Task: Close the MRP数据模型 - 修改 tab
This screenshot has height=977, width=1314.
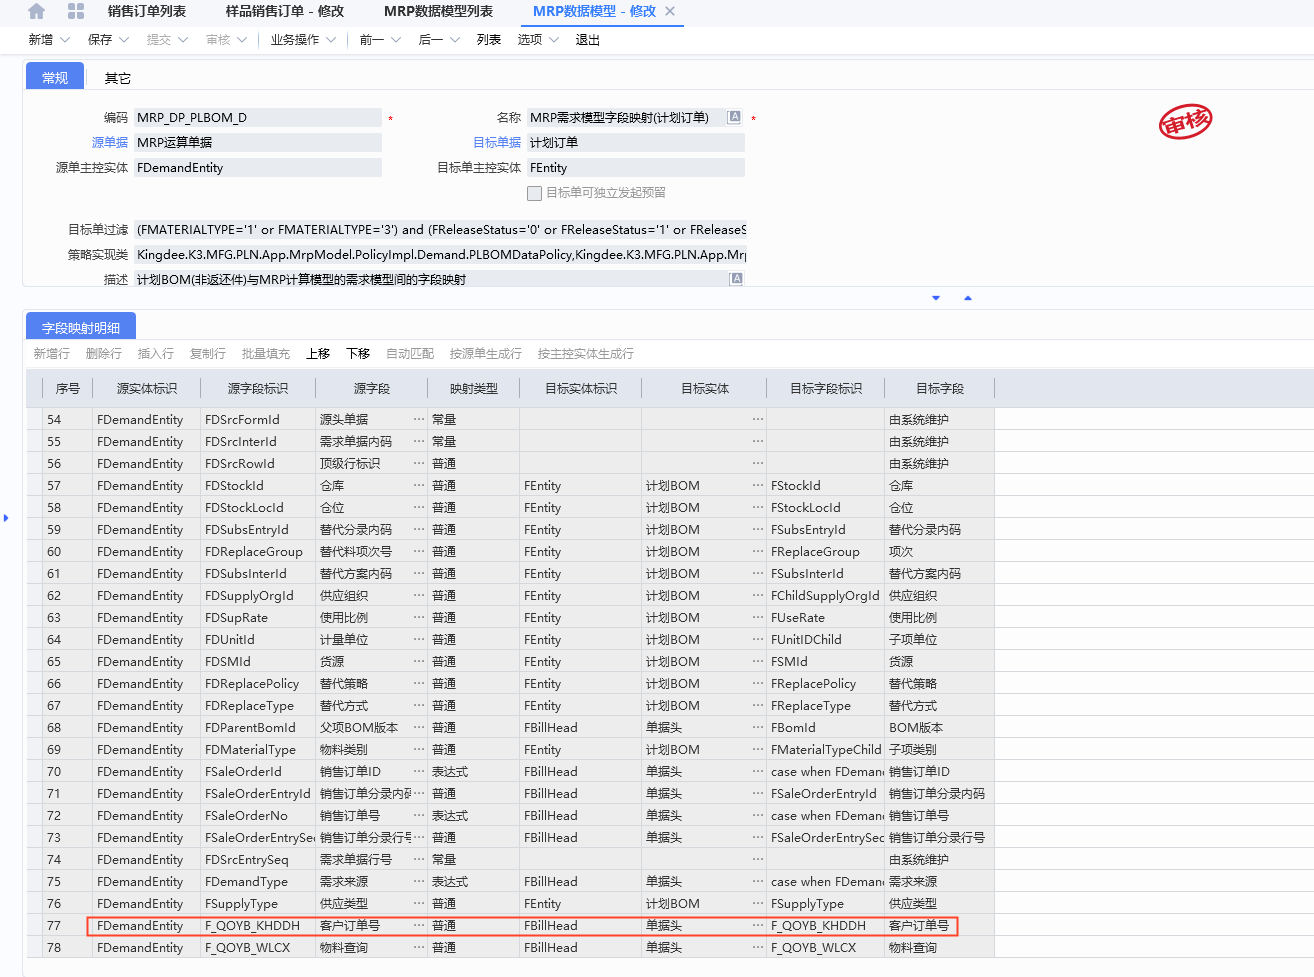Action: [x=670, y=11]
